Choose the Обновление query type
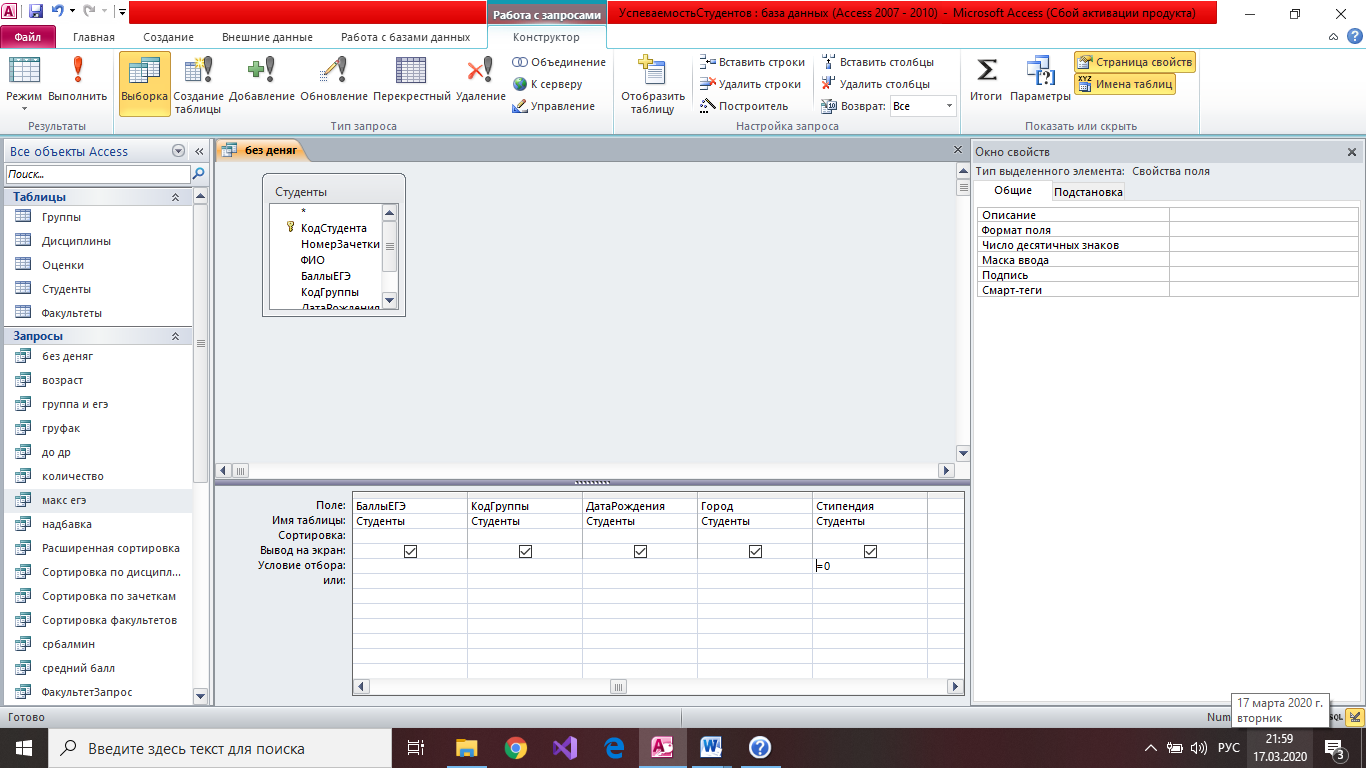The height and width of the screenshot is (768, 1366). [x=334, y=80]
